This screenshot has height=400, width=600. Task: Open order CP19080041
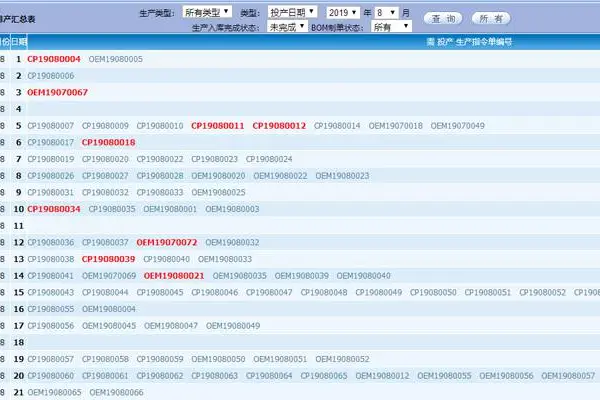51,276
